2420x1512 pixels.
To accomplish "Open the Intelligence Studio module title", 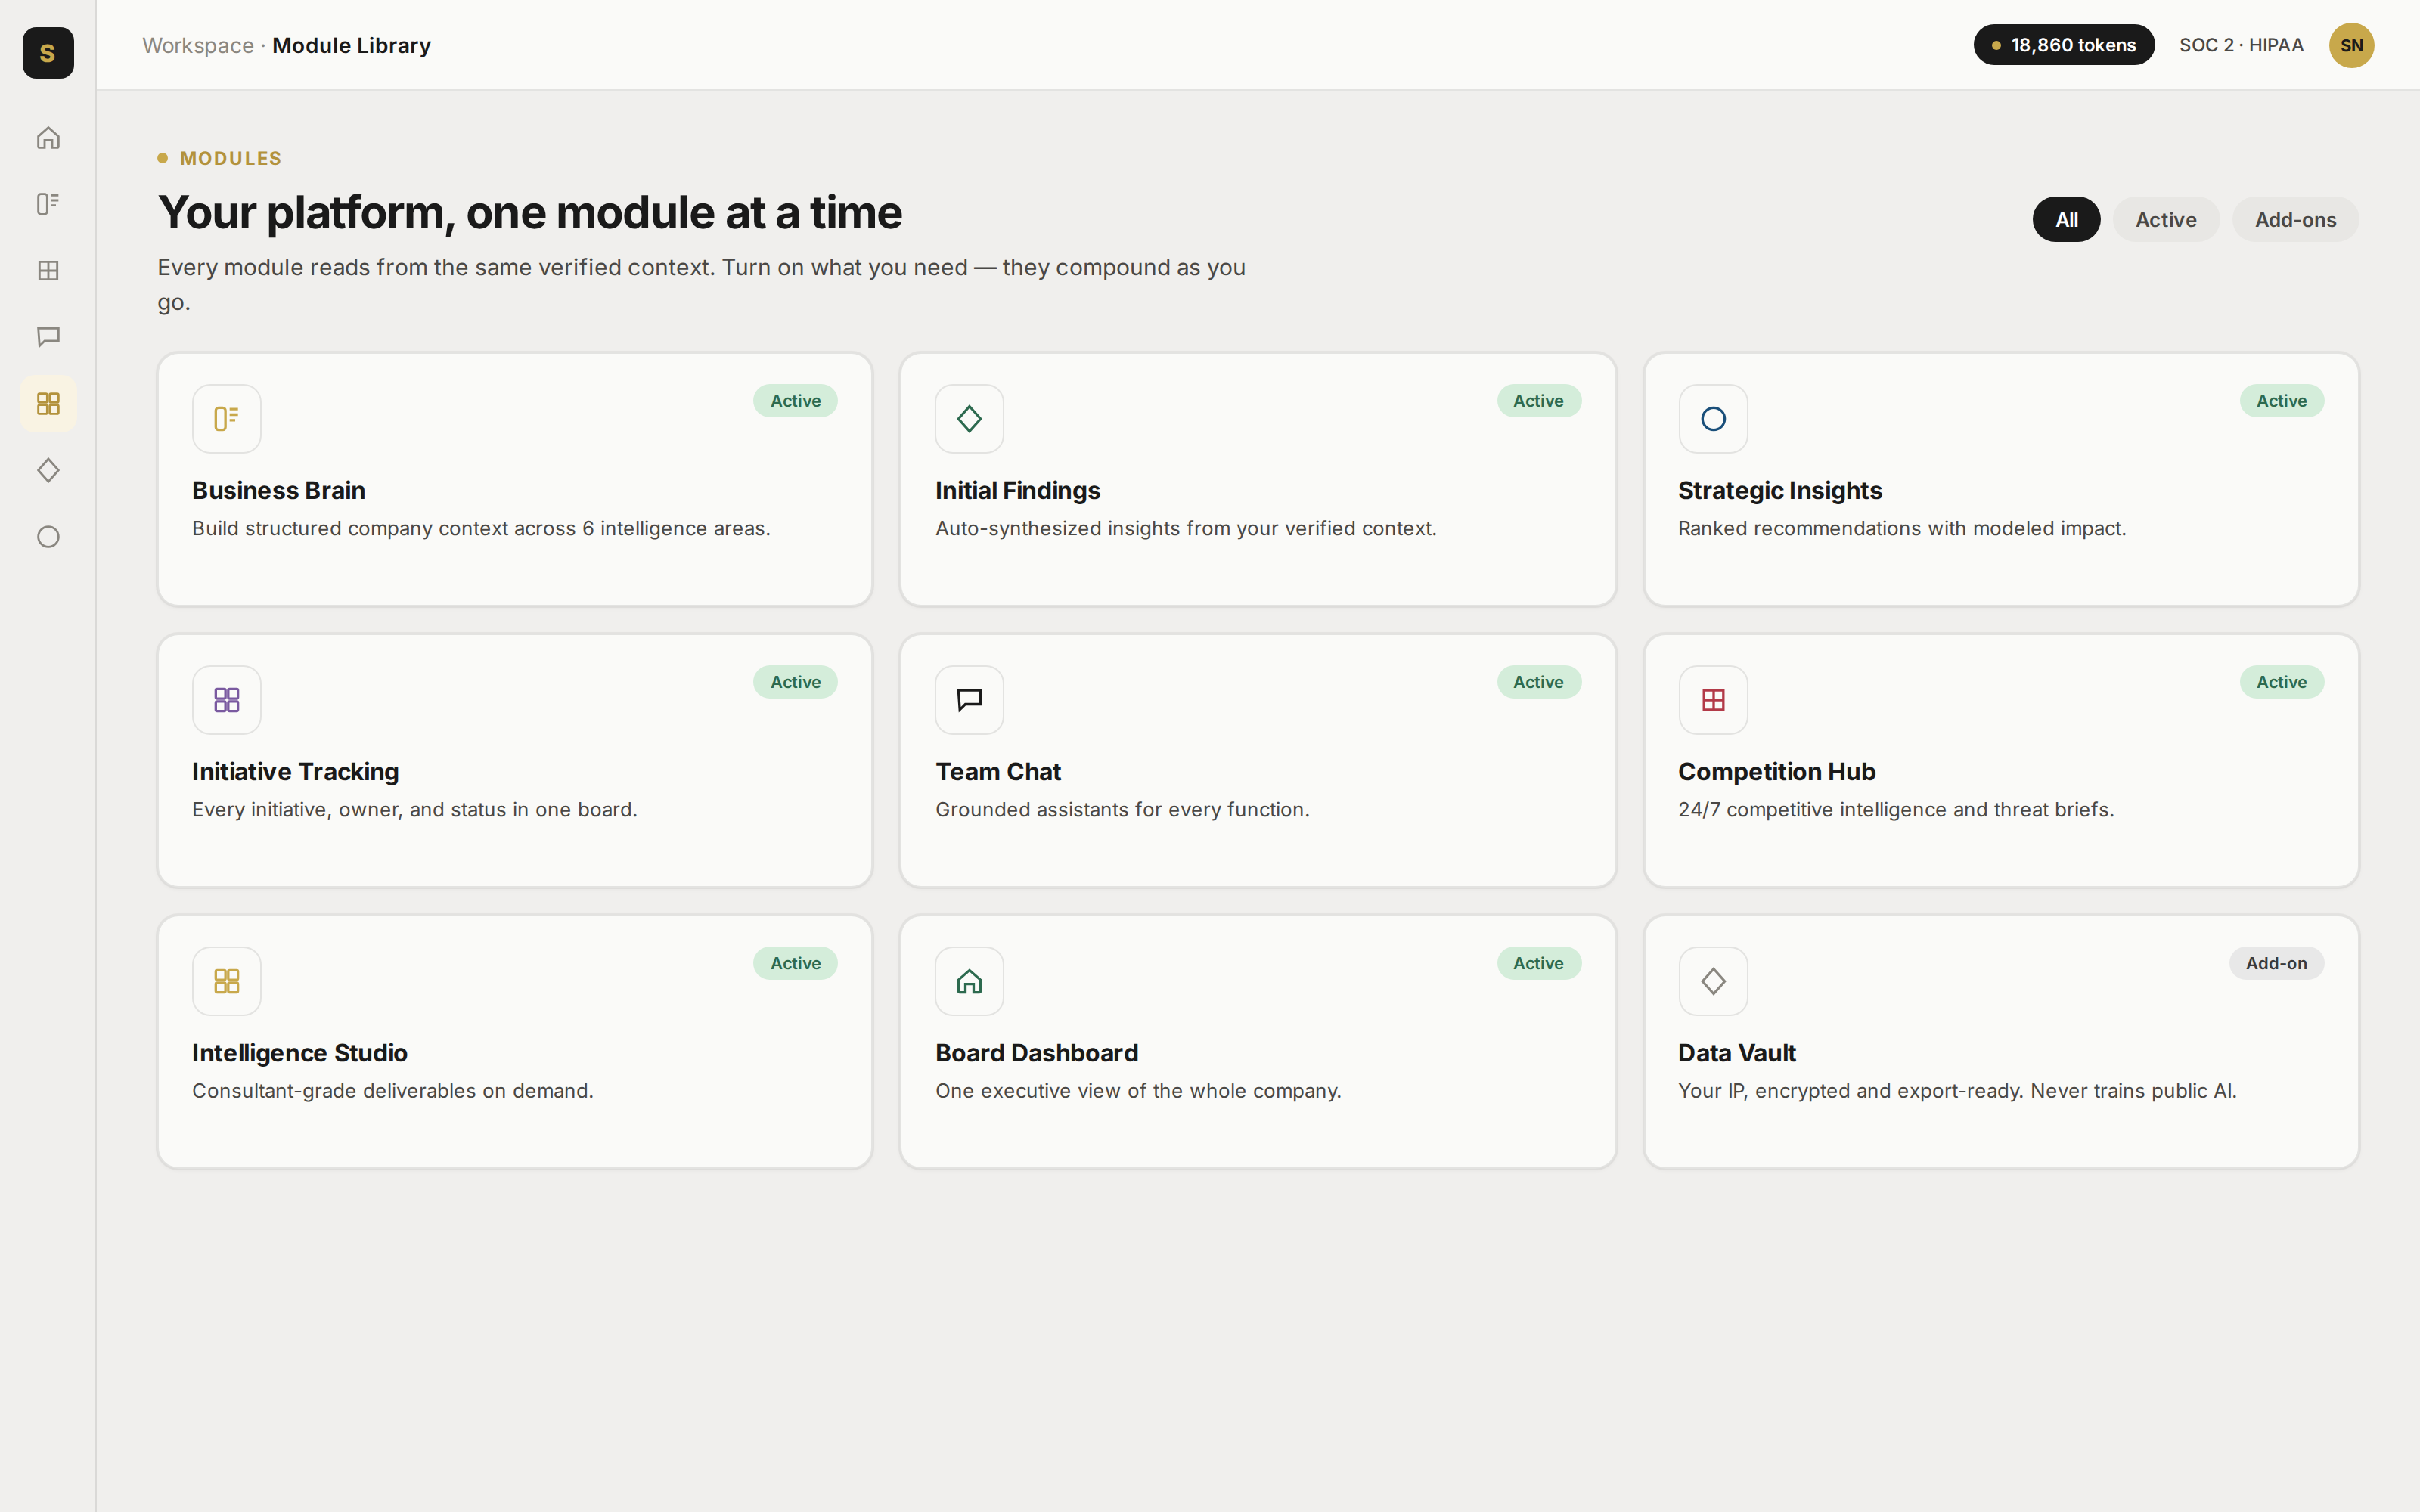I will [x=299, y=1053].
